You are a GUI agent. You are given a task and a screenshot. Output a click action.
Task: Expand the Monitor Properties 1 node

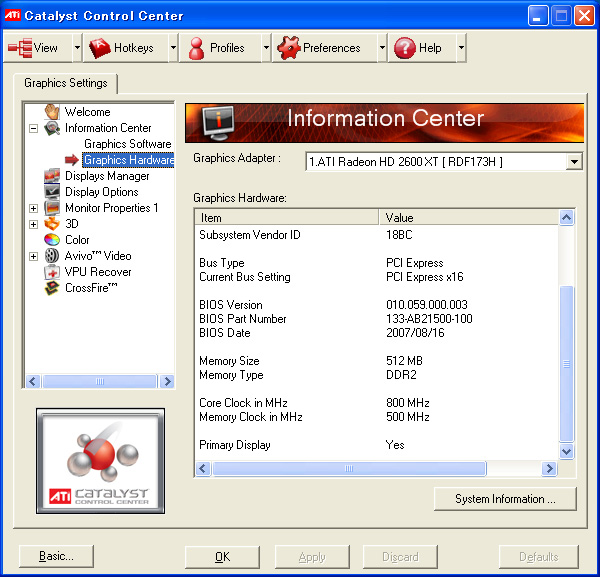pyautogui.click(x=33, y=208)
